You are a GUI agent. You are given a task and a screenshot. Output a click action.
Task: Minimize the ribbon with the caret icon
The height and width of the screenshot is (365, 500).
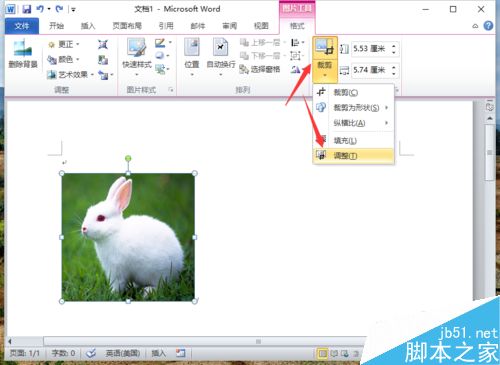click(x=475, y=26)
